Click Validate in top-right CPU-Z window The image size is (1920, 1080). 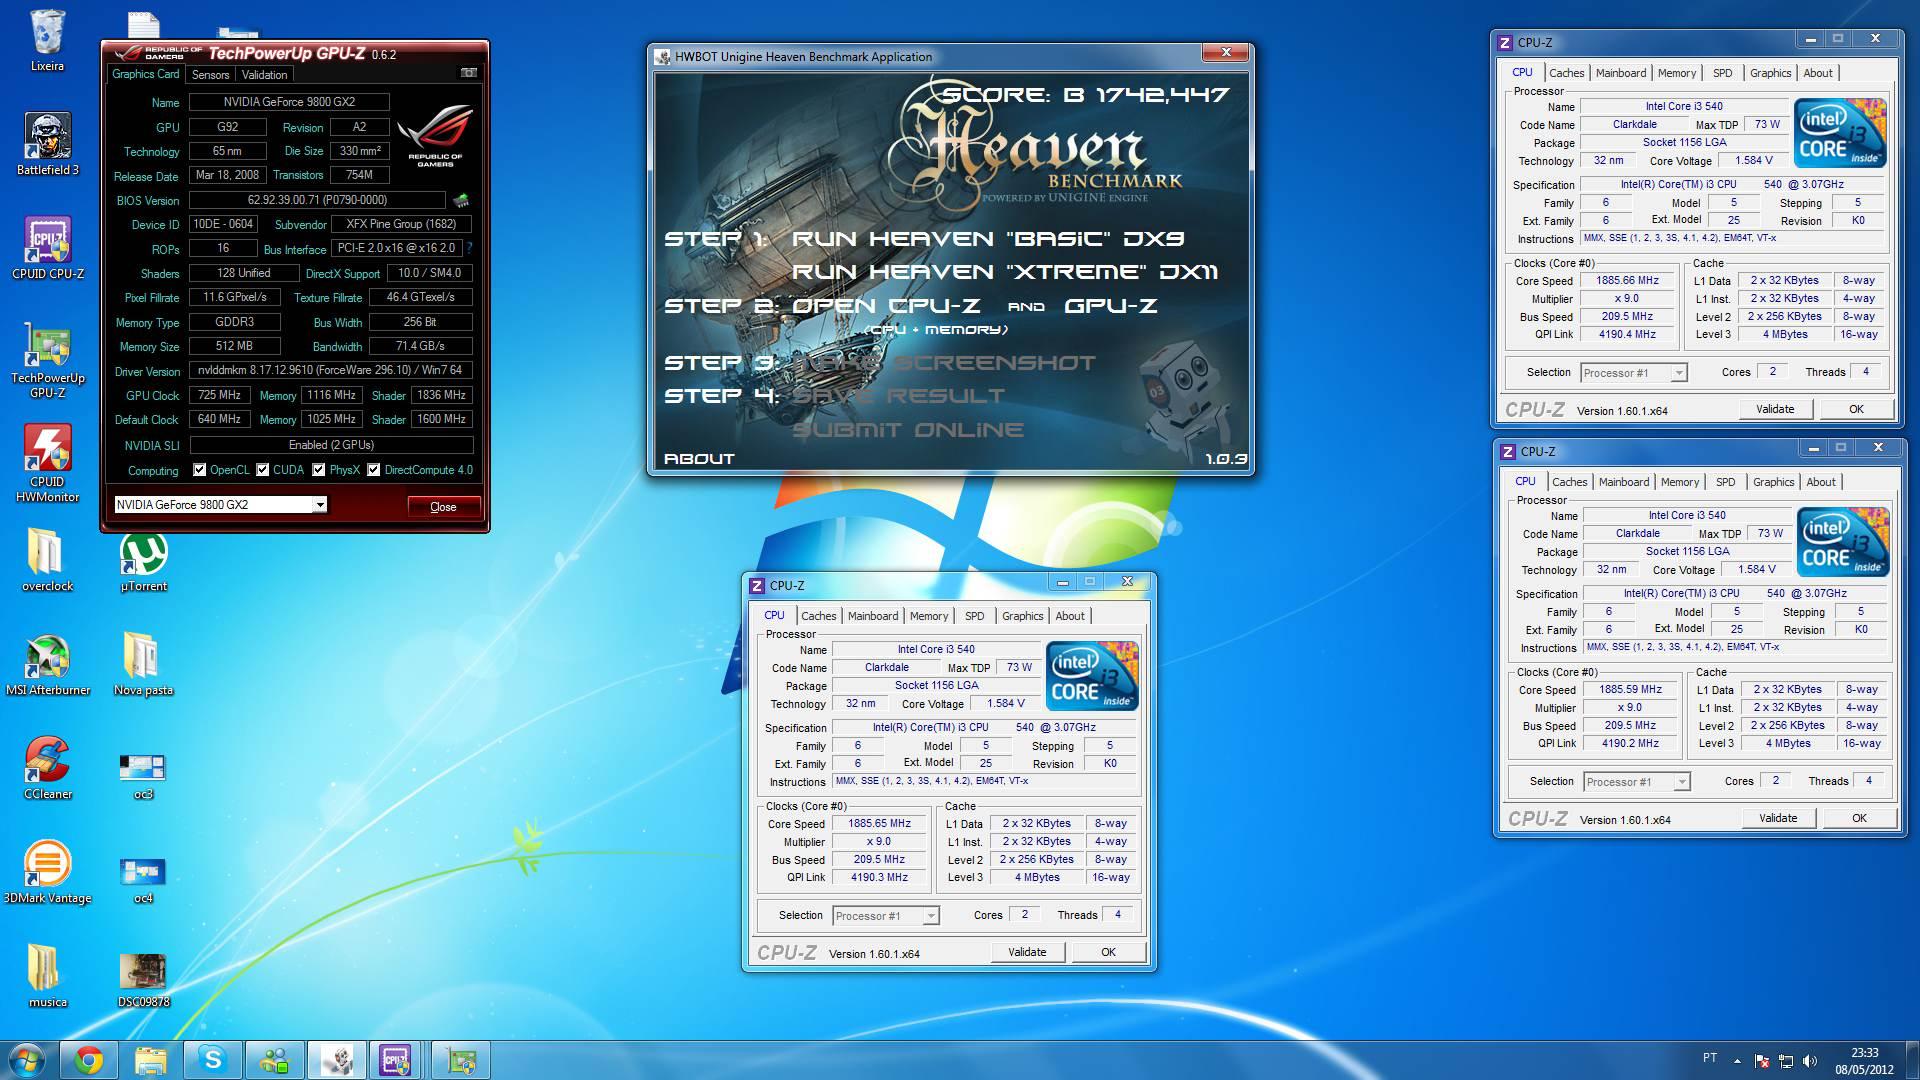(1775, 409)
